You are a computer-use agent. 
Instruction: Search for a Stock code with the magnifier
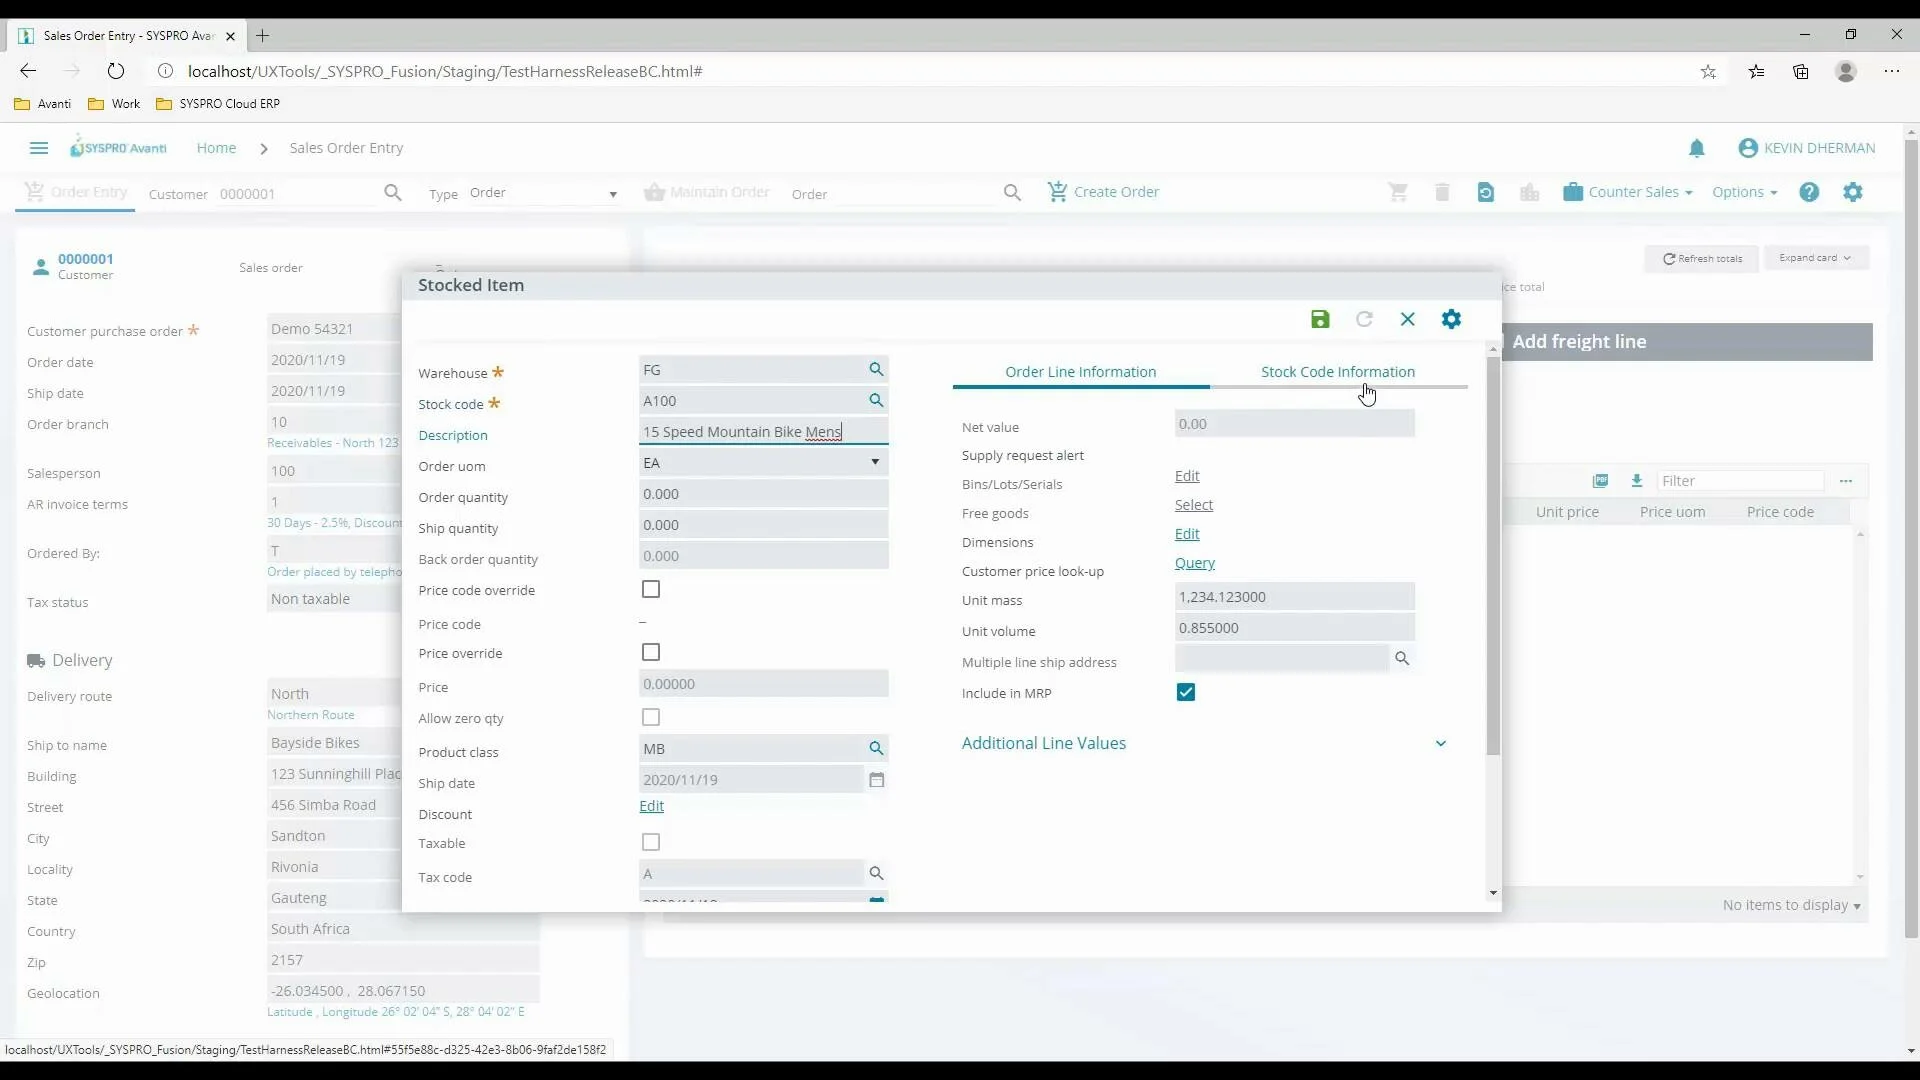[876, 400]
